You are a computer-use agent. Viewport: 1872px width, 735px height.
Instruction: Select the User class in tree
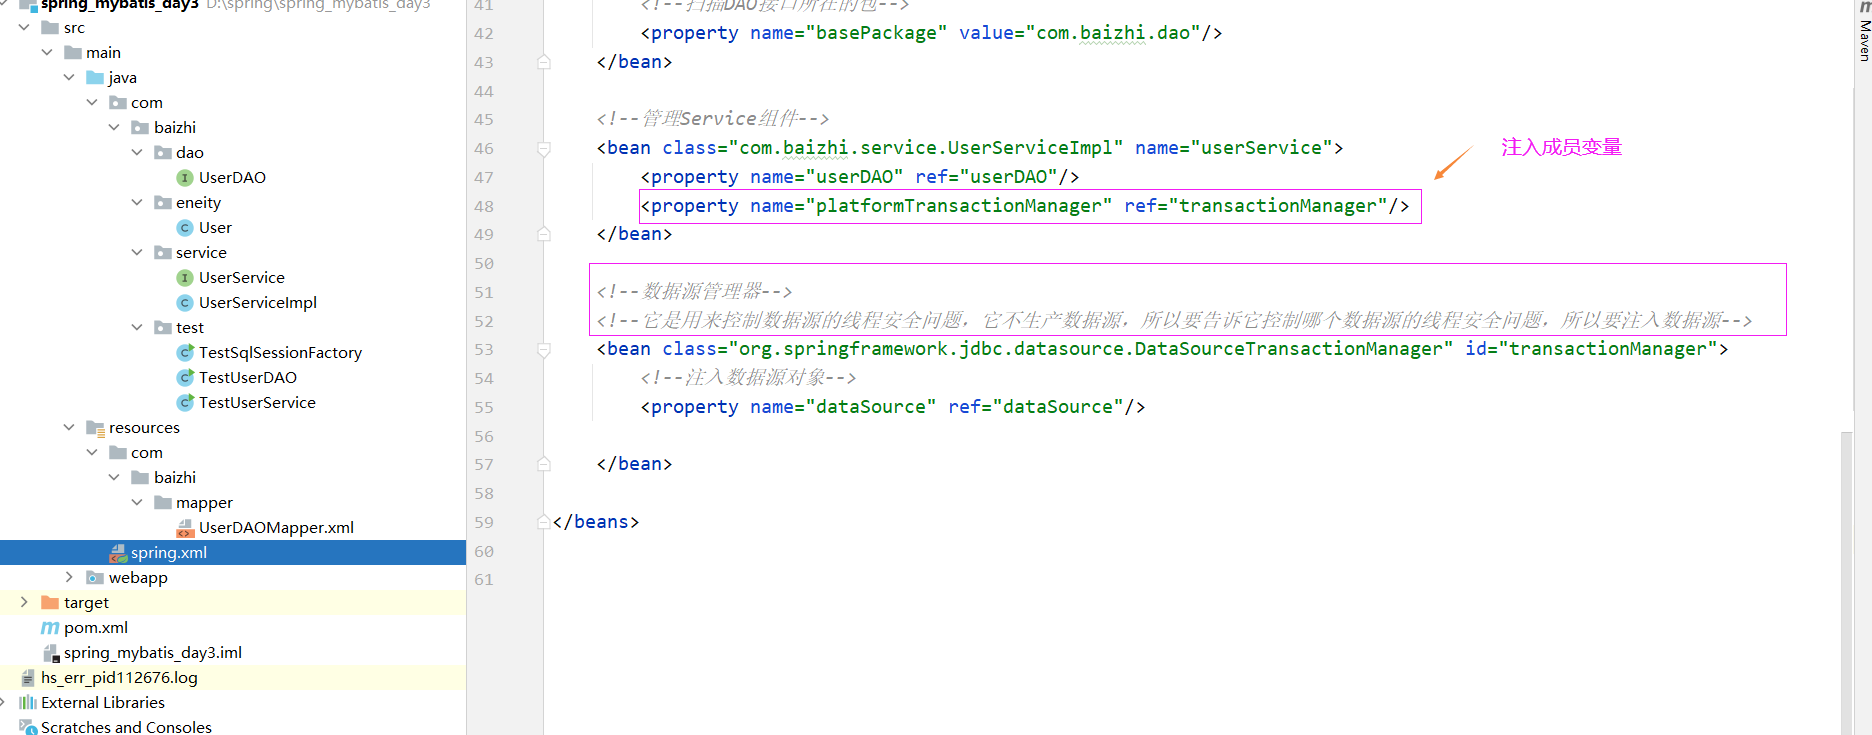pos(215,227)
